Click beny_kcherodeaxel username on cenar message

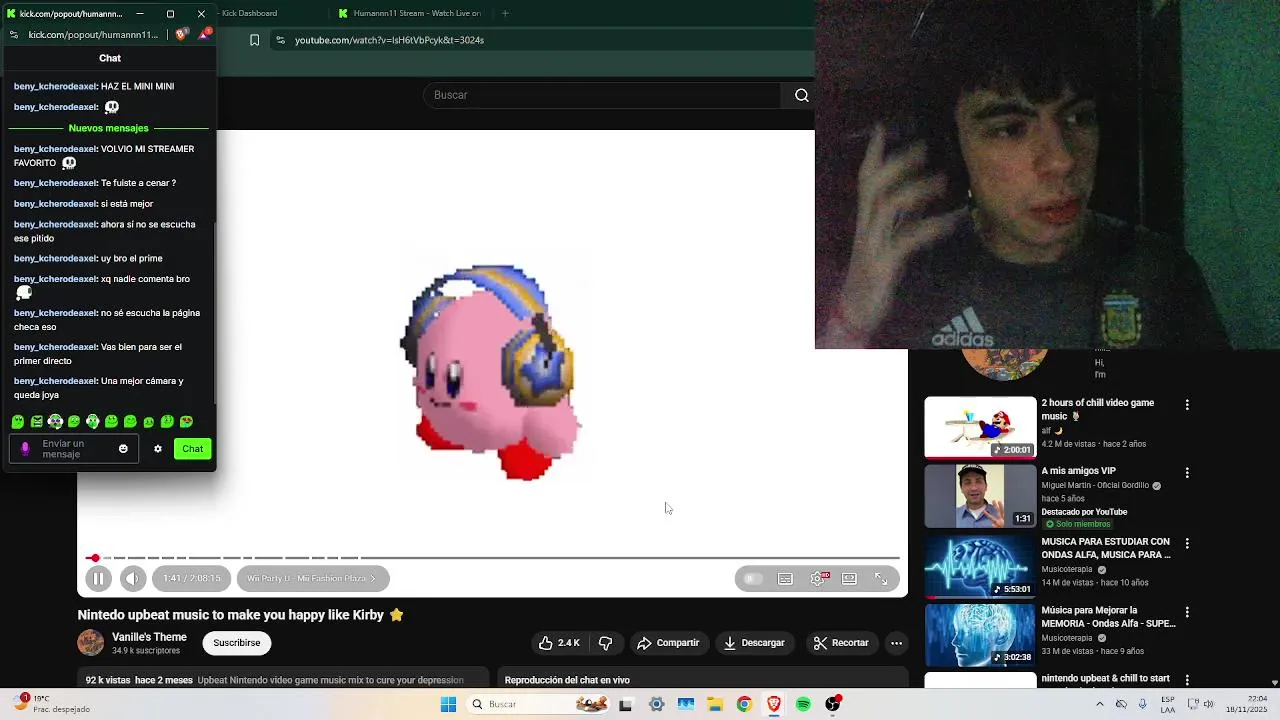point(55,183)
